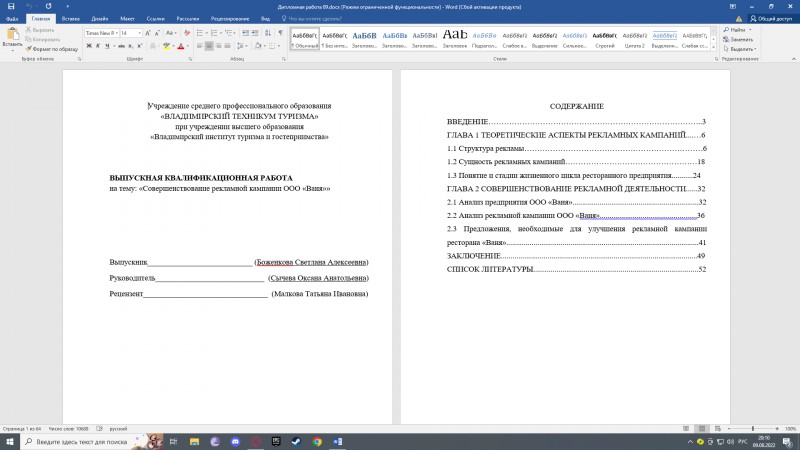This screenshot has width=800, height=450.
Task: Click the paragraph shading paint bucket icon
Action: [x=258, y=46]
